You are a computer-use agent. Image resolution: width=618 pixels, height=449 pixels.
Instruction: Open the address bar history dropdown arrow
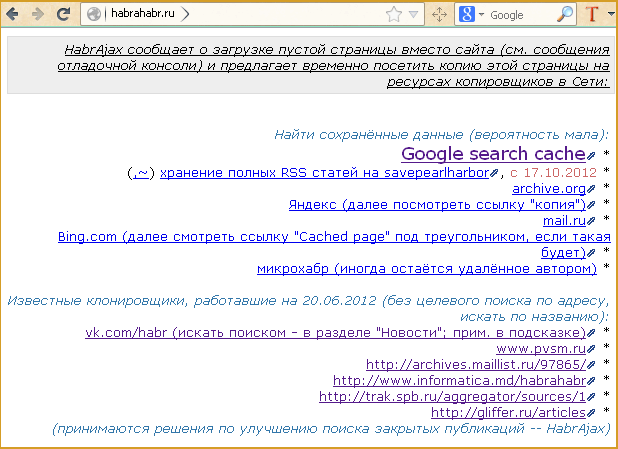click(413, 15)
